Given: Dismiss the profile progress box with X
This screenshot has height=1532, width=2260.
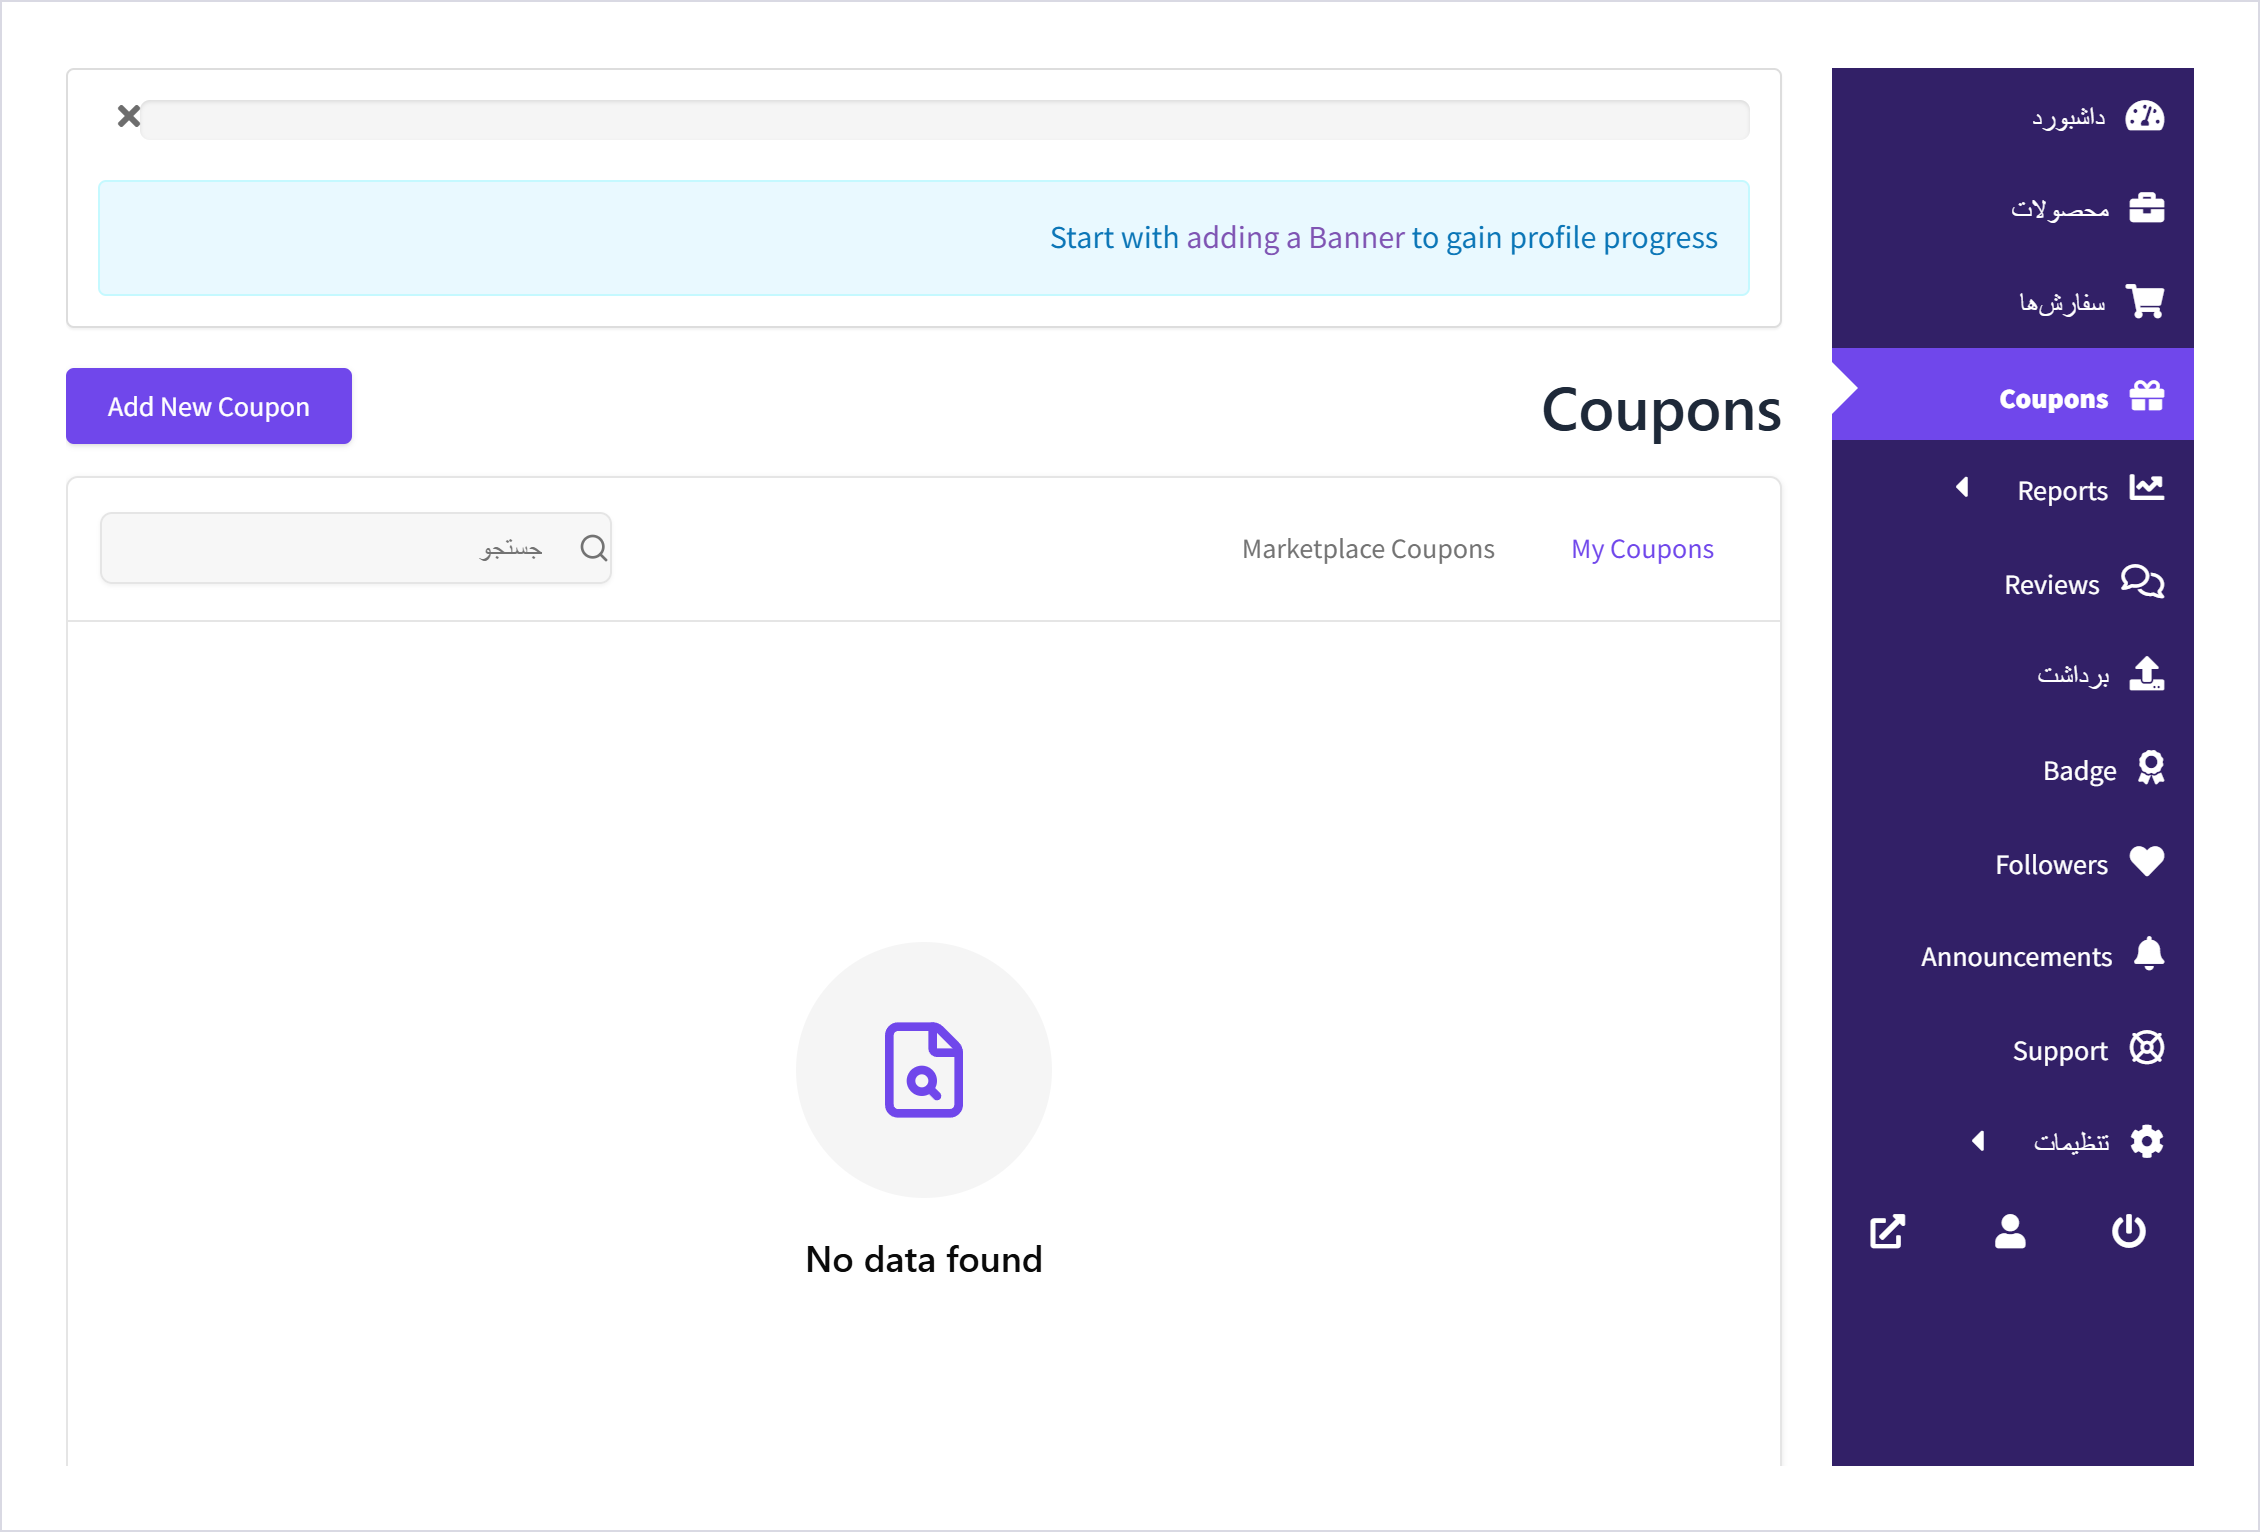Looking at the screenshot, I should click(x=129, y=116).
